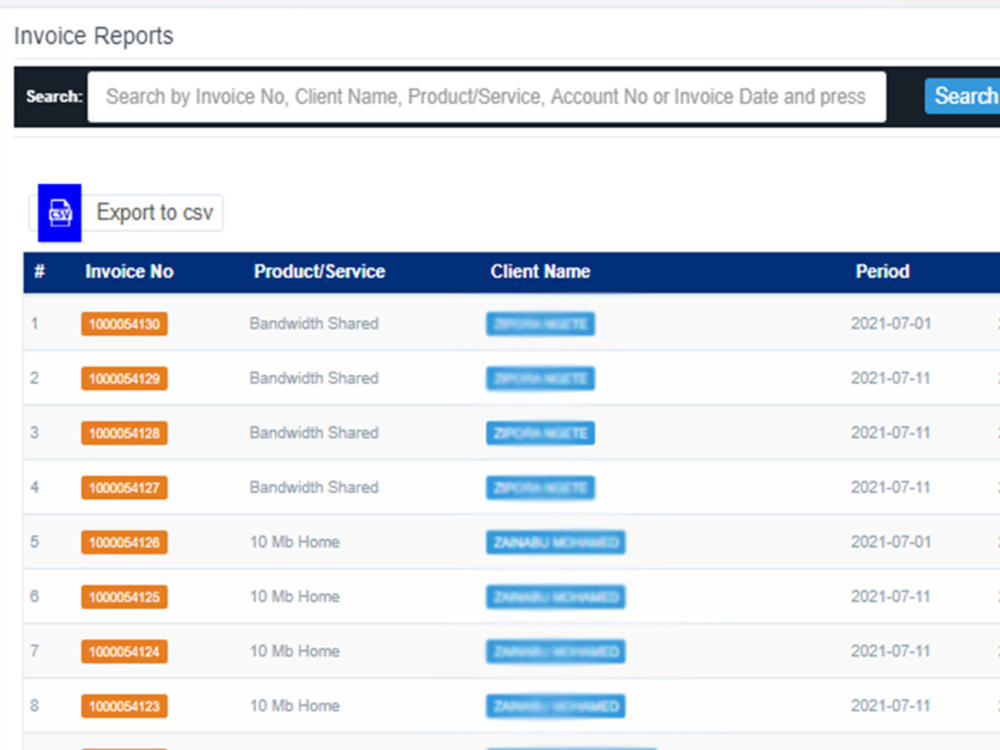Click Bandwidth Shared in row 4

pyautogui.click(x=314, y=487)
